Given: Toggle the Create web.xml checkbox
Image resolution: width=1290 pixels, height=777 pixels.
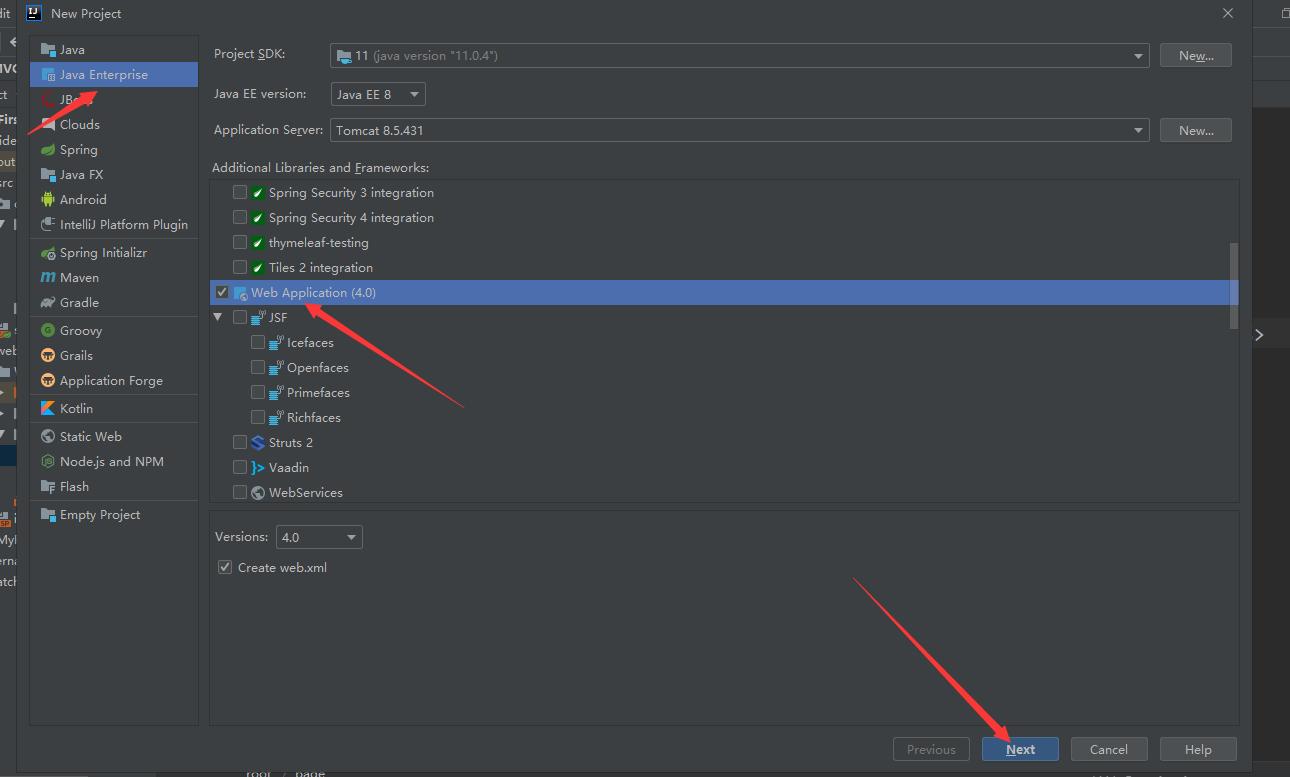Looking at the screenshot, I should [225, 567].
